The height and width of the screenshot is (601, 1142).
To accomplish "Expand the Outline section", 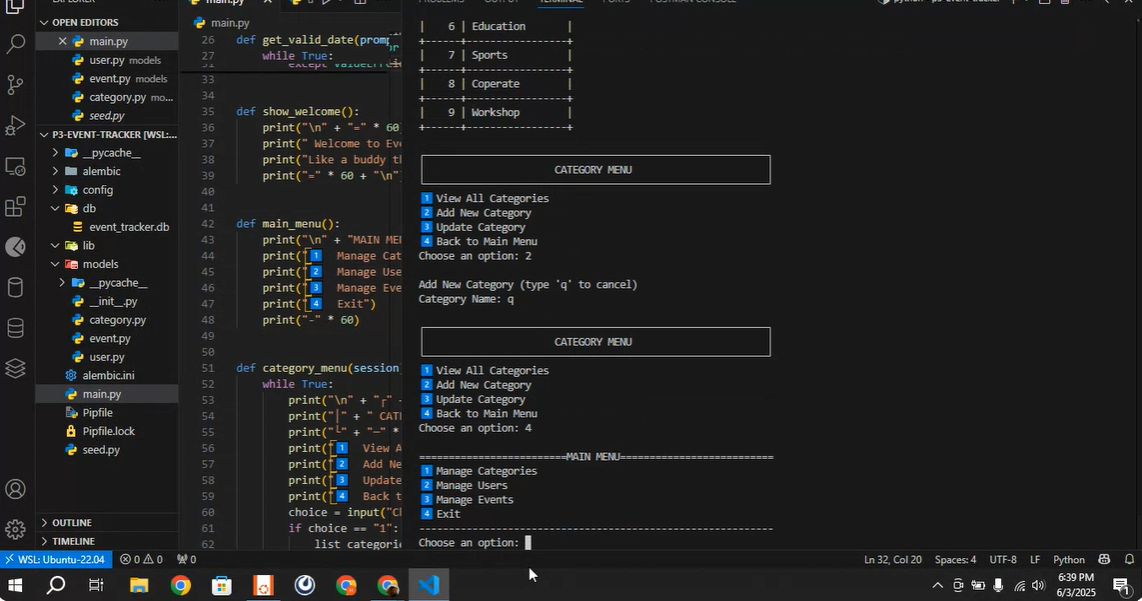I will [x=71, y=523].
